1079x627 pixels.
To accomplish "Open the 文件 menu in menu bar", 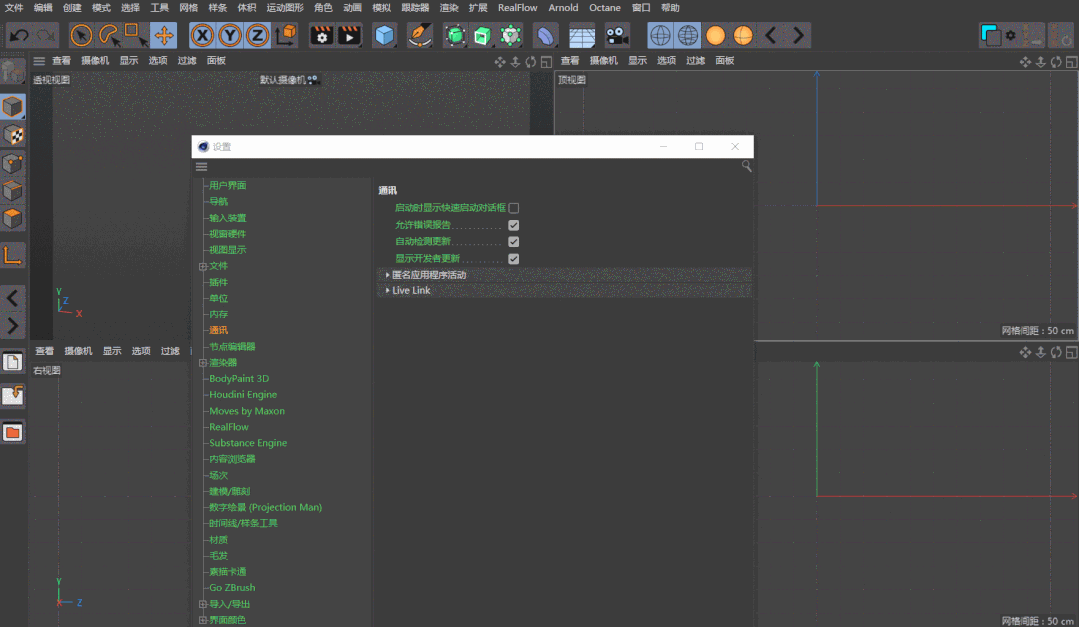I will click(14, 7).
